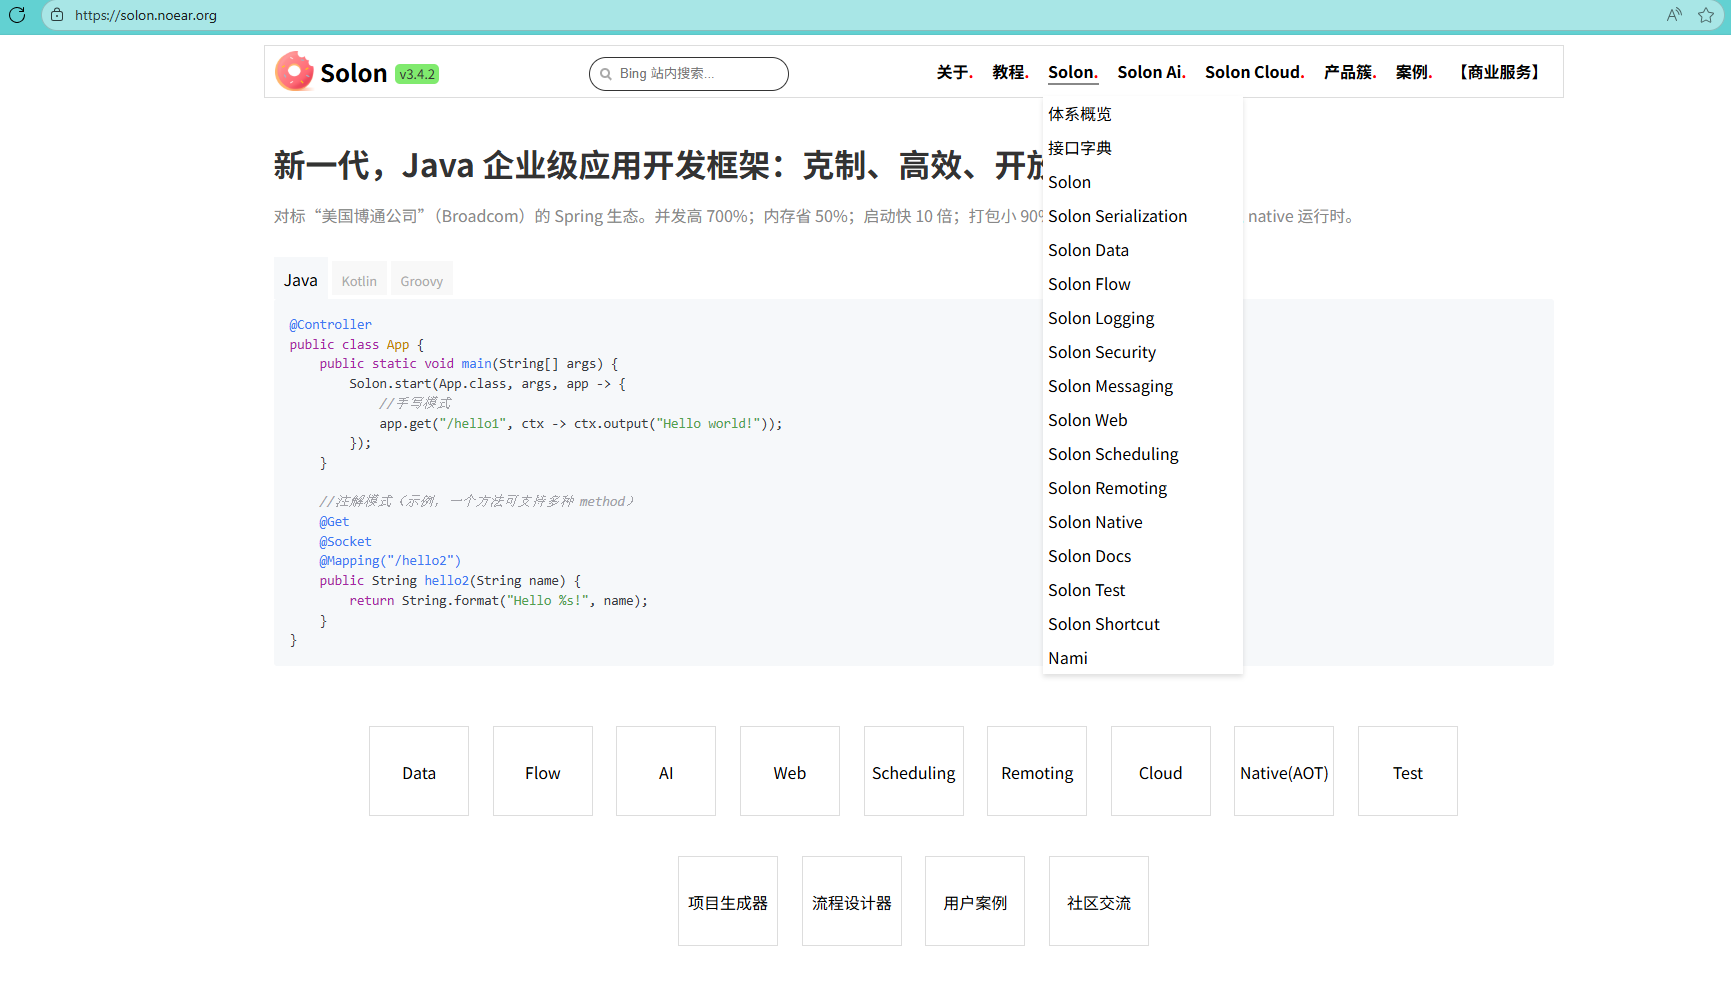This screenshot has height=984, width=1731.
Task: Open the Cloud feature card
Action: pyautogui.click(x=1161, y=771)
